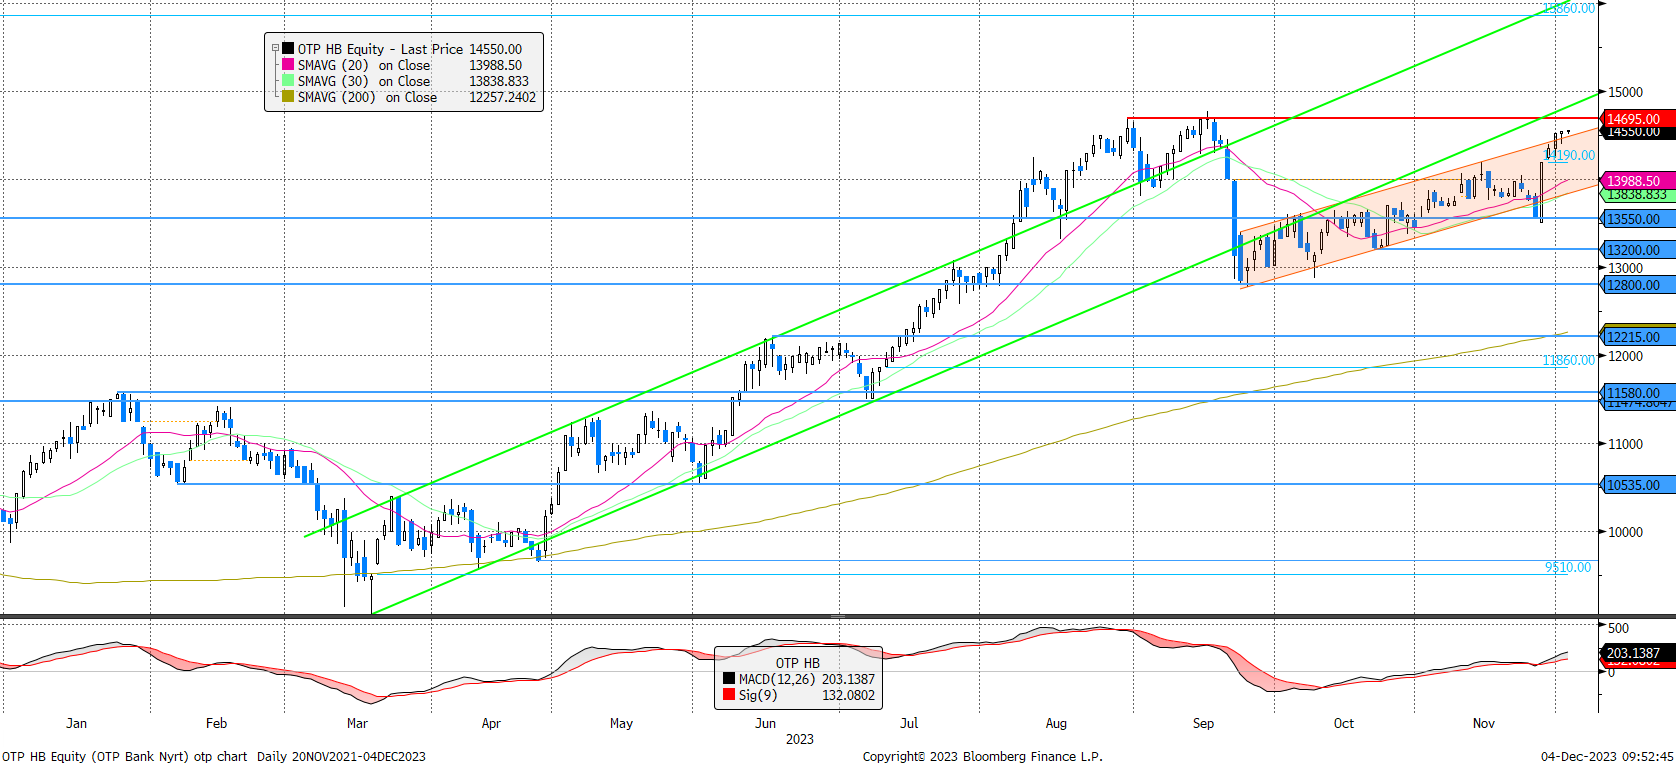Click the 2023 year label
Image resolution: width=1676 pixels, height=765 pixels.
[x=799, y=739]
